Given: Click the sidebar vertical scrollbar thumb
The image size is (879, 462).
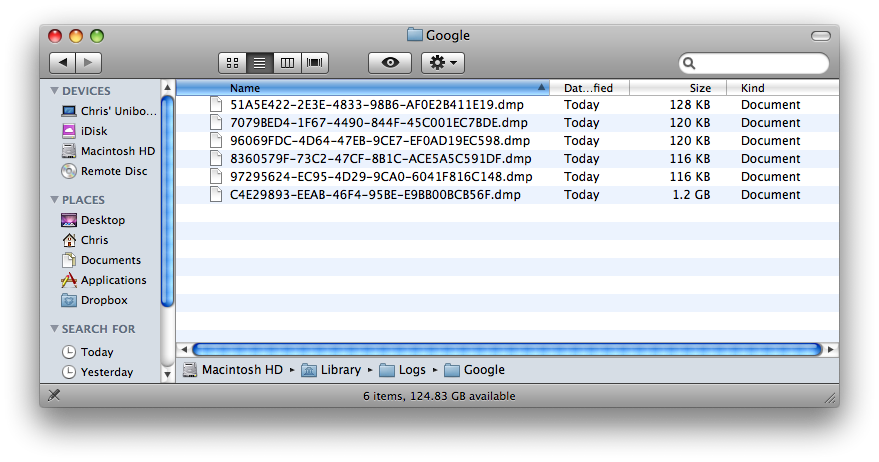Looking at the screenshot, I should 167,201.
